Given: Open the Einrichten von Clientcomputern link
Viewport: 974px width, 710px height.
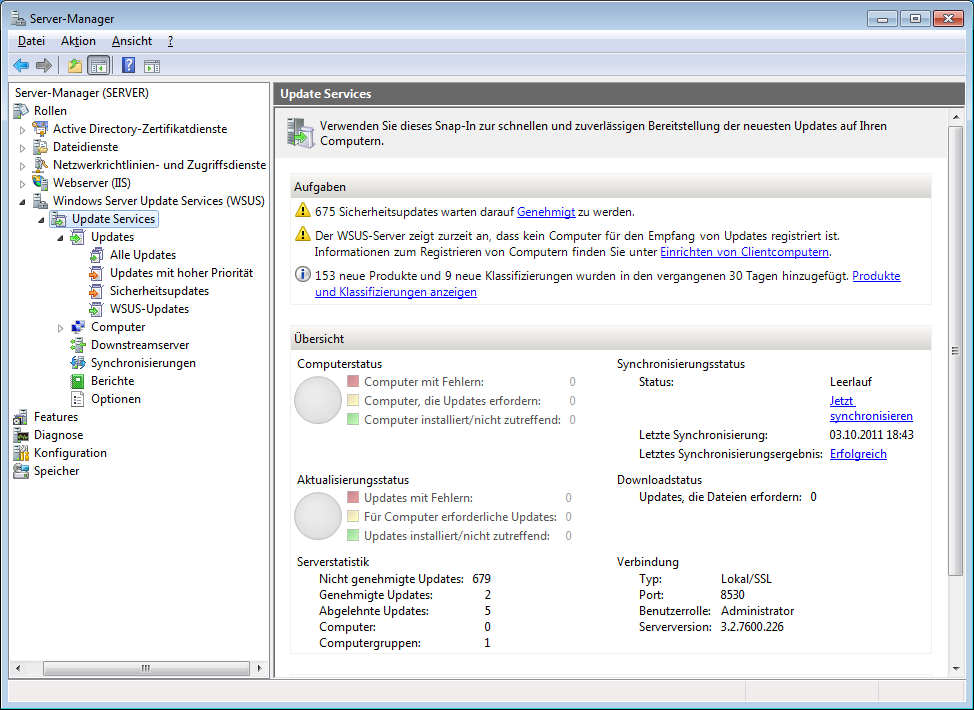Looking at the screenshot, I should (744, 252).
